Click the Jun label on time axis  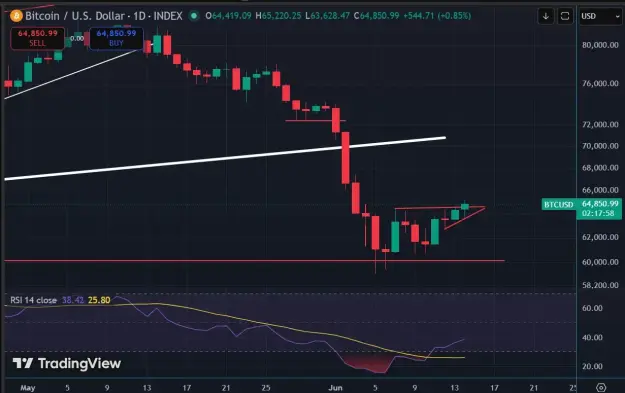335,387
